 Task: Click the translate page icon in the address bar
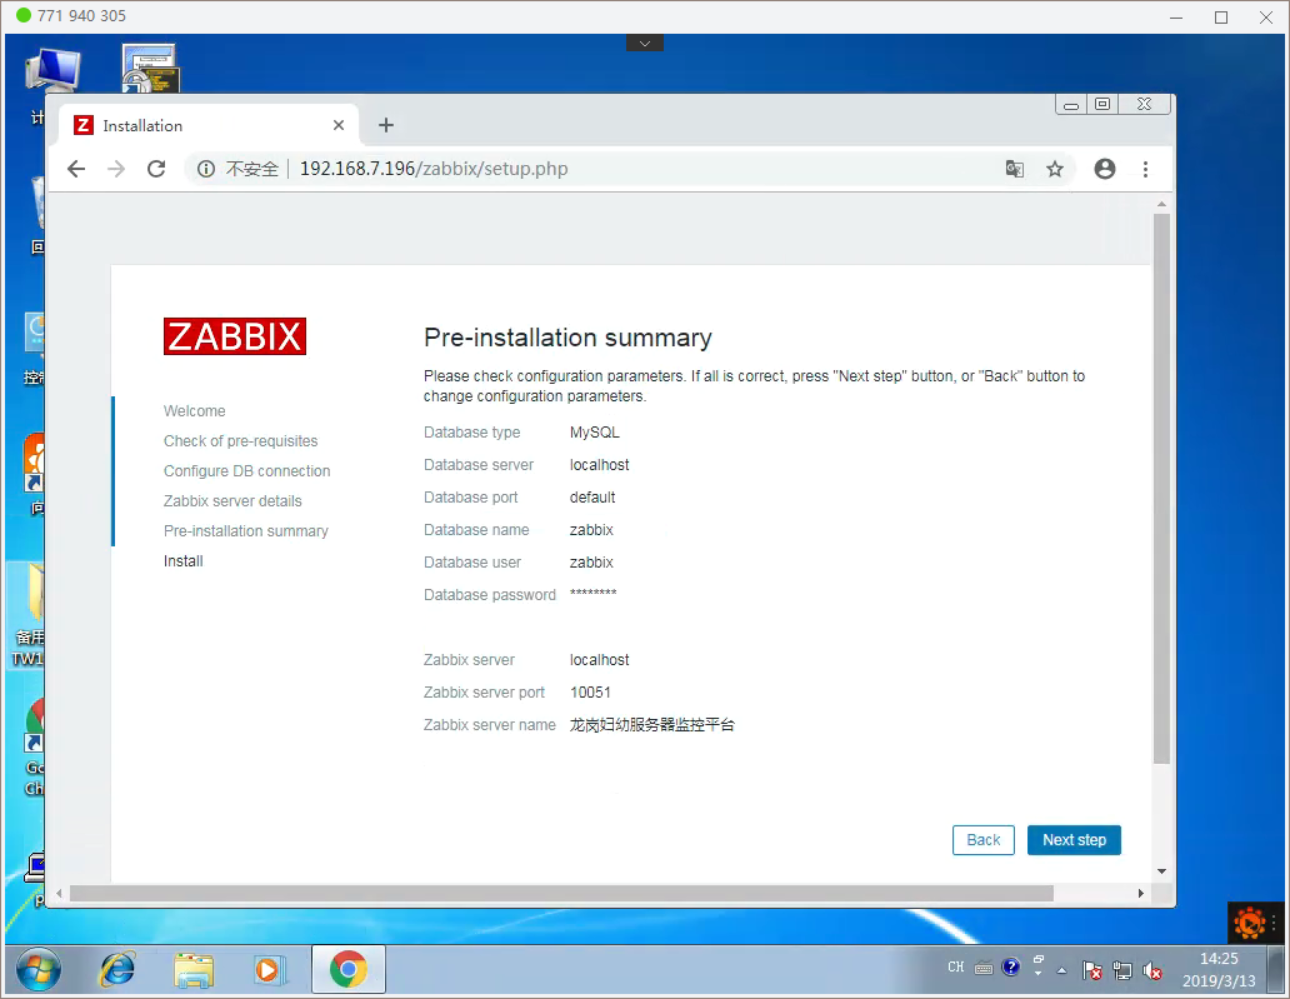tap(1015, 169)
